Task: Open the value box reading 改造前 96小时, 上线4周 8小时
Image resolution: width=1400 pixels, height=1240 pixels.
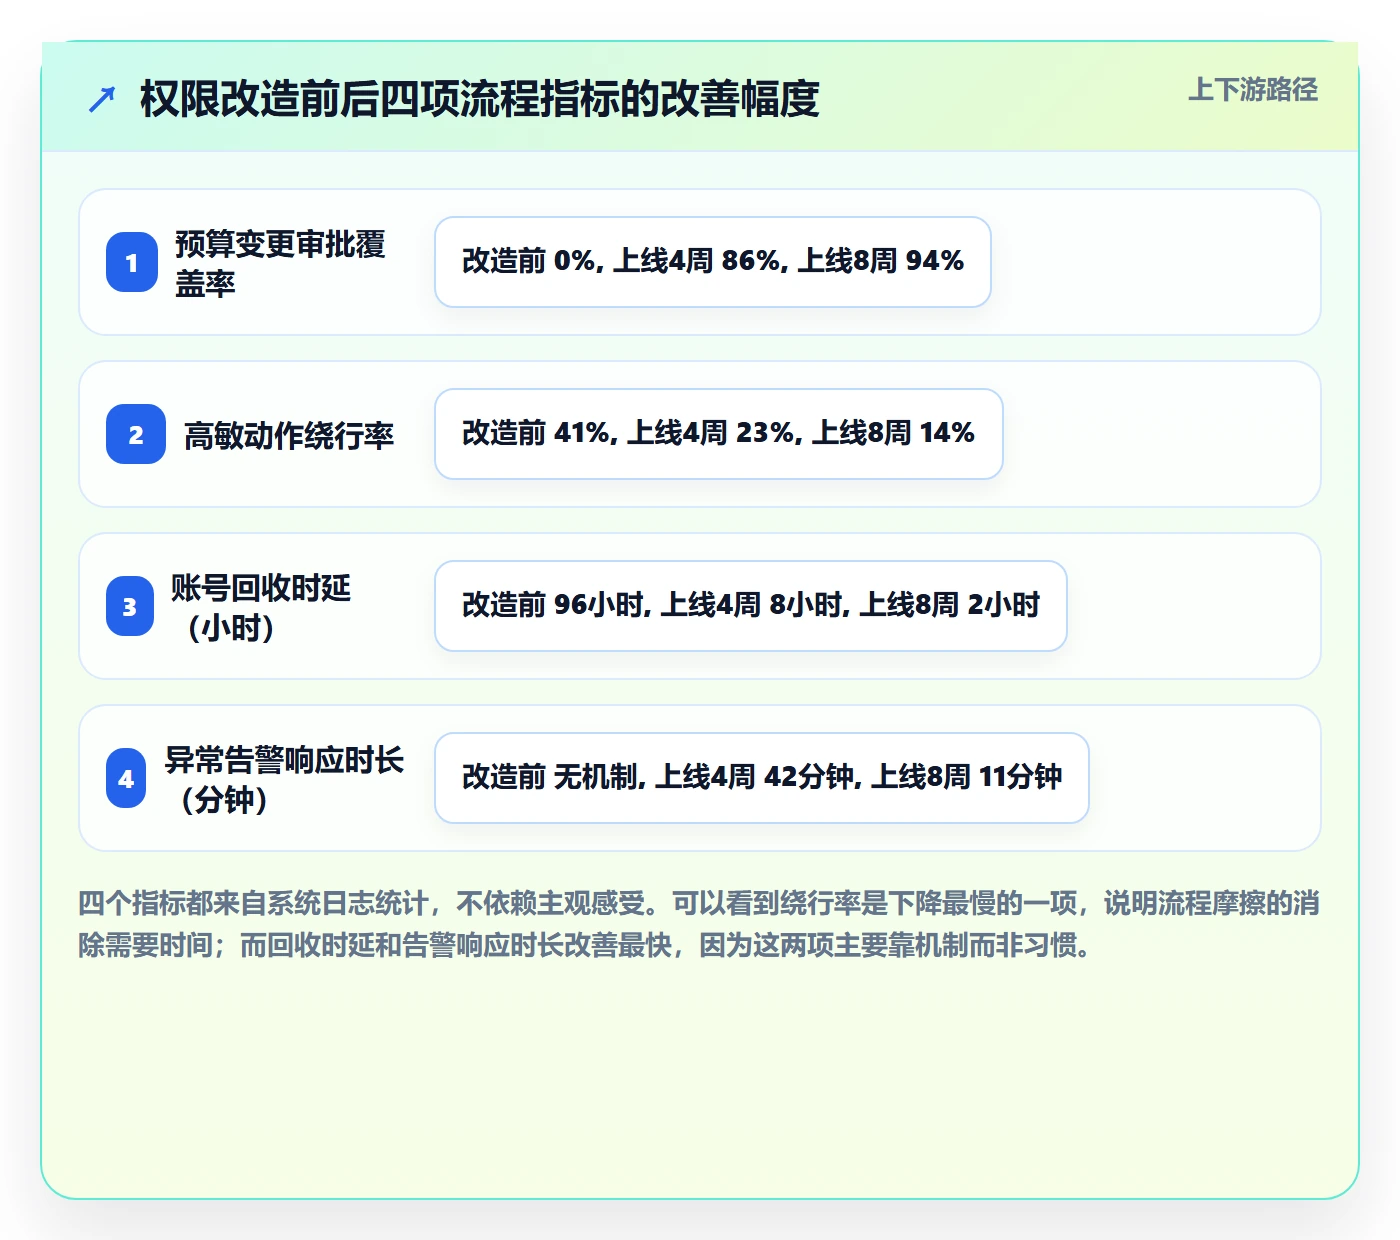Action: [751, 606]
